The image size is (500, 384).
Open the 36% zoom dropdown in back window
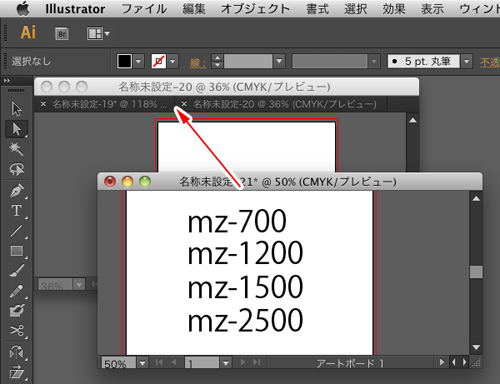(79, 285)
